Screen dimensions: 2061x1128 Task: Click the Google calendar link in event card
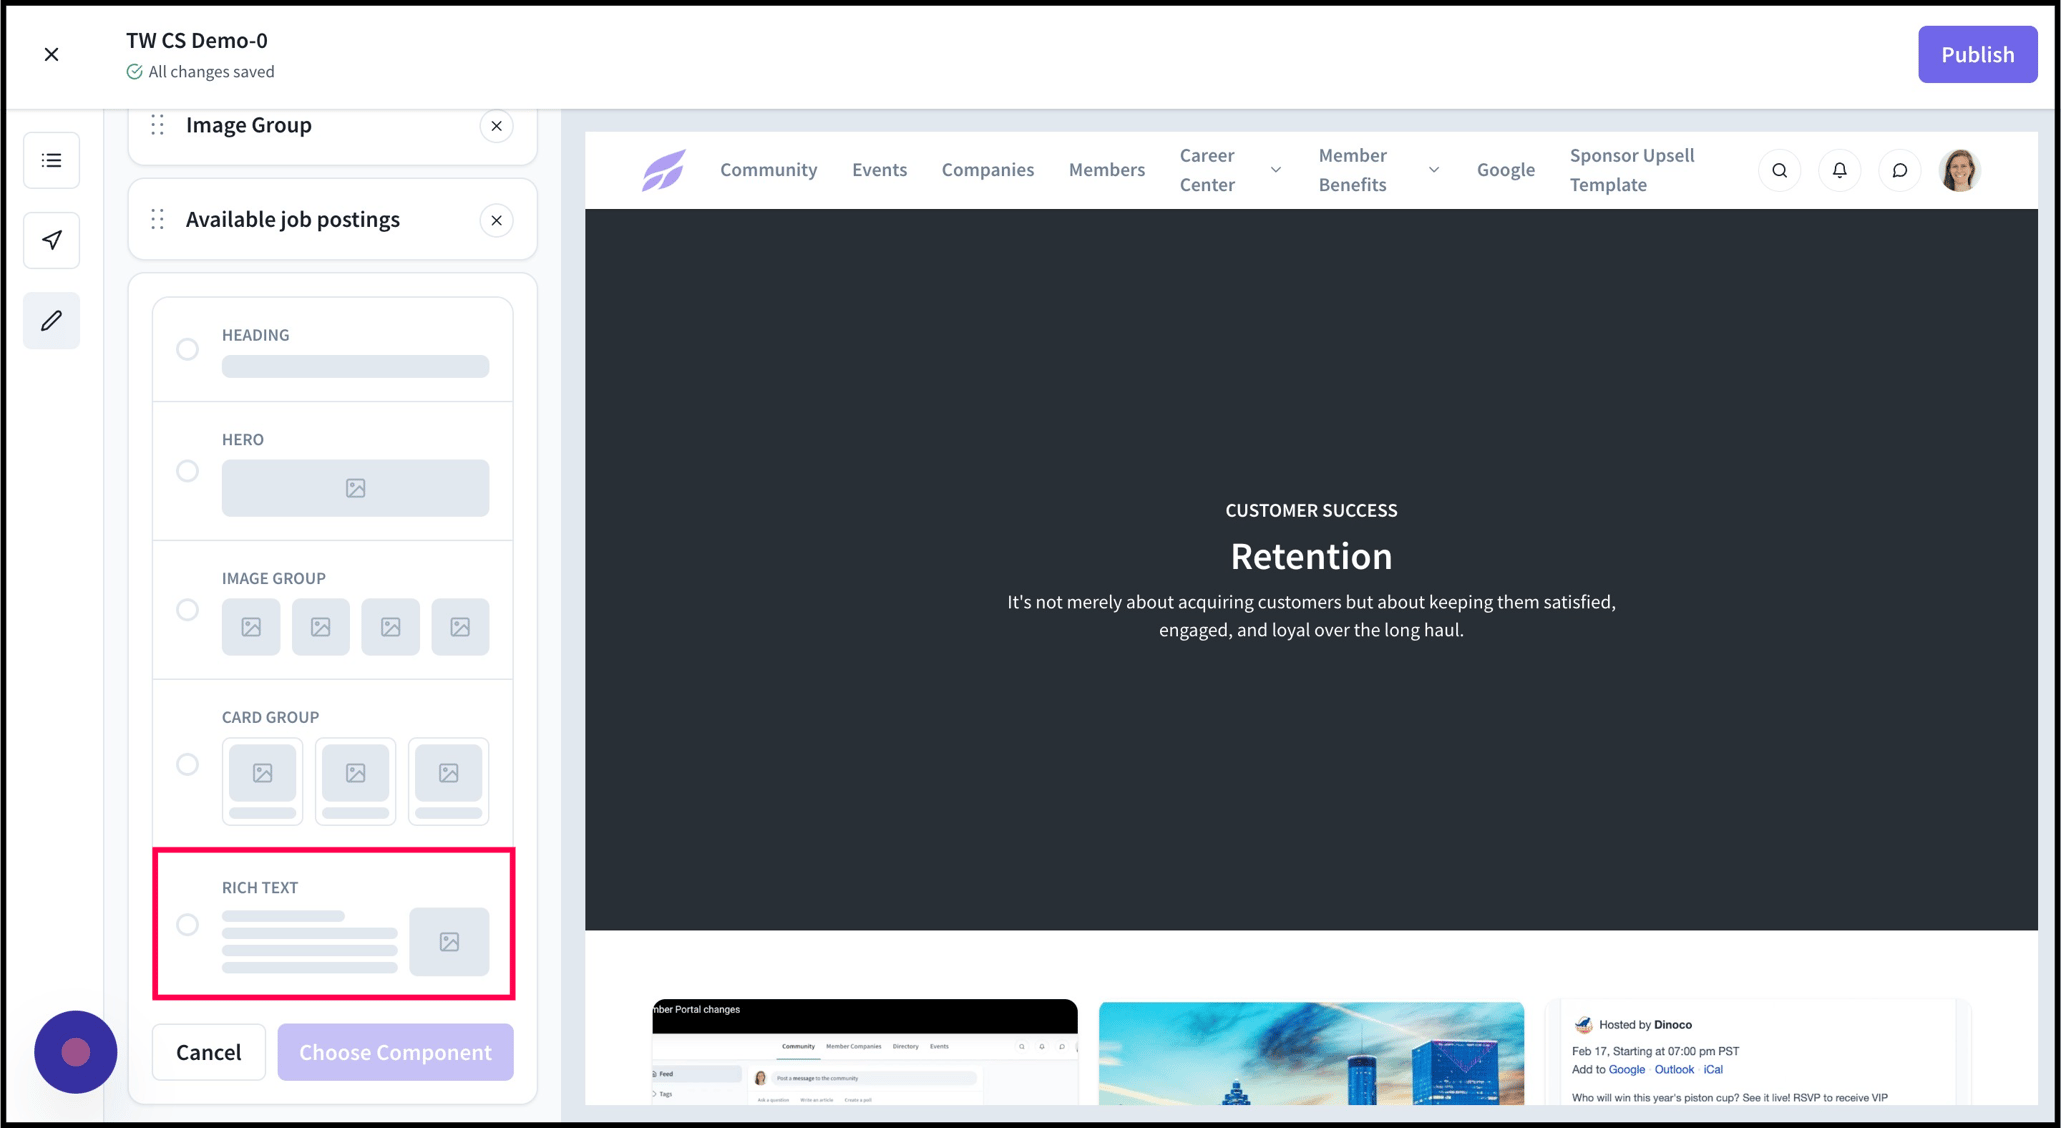tap(1626, 1069)
